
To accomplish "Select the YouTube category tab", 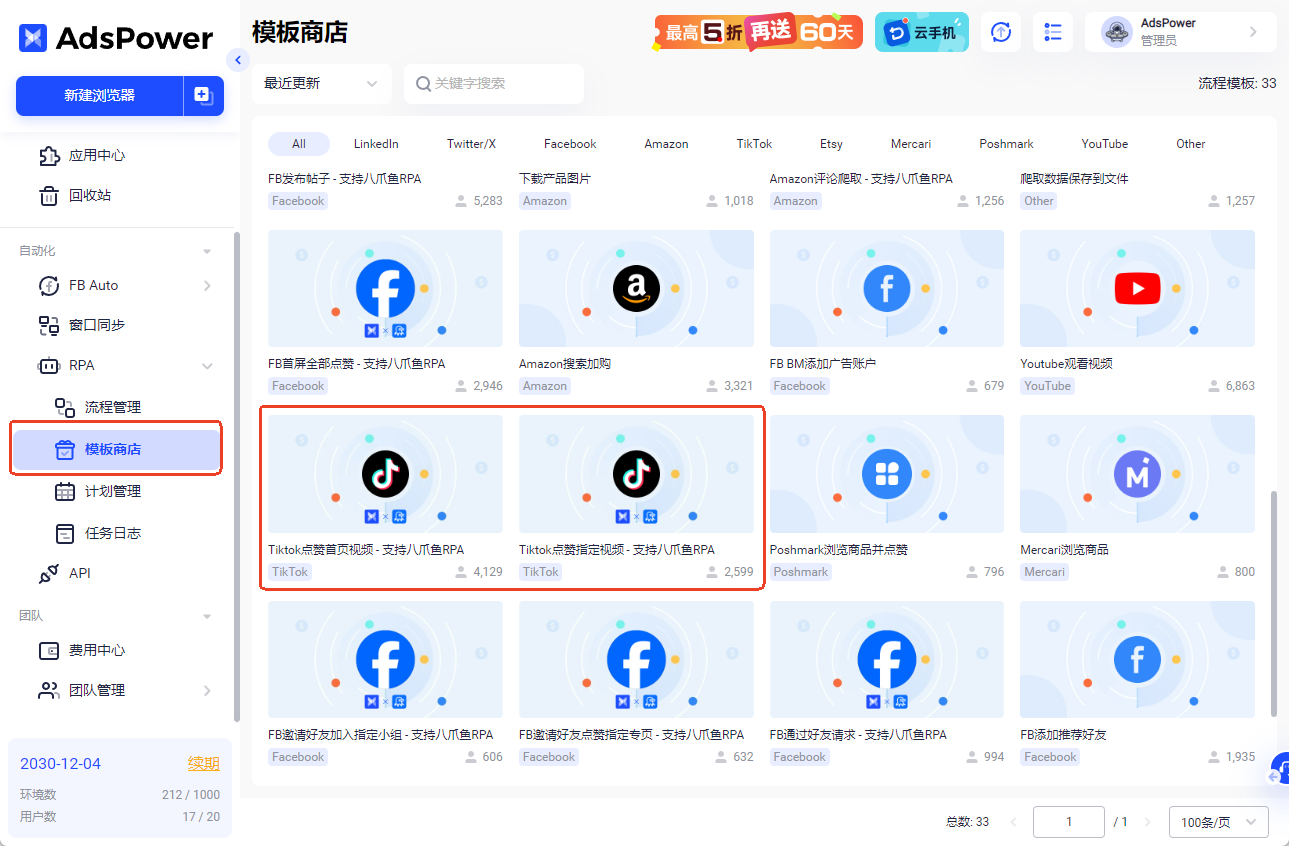I will click(1104, 144).
